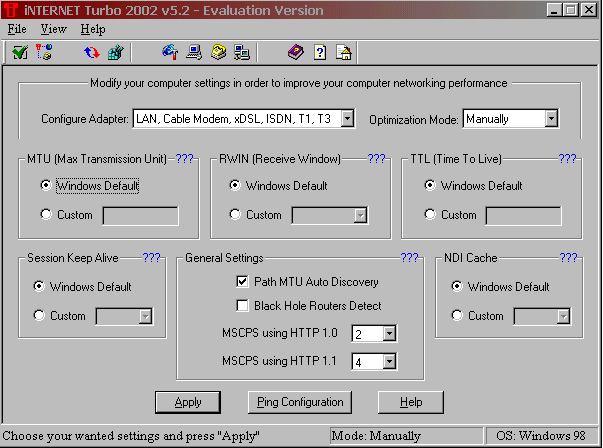Select TTL Windows Default radio button

coord(430,185)
